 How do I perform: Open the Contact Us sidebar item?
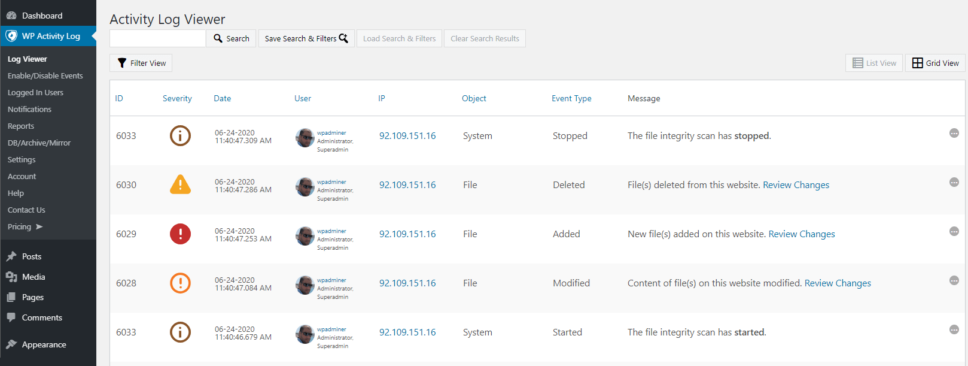point(26,210)
